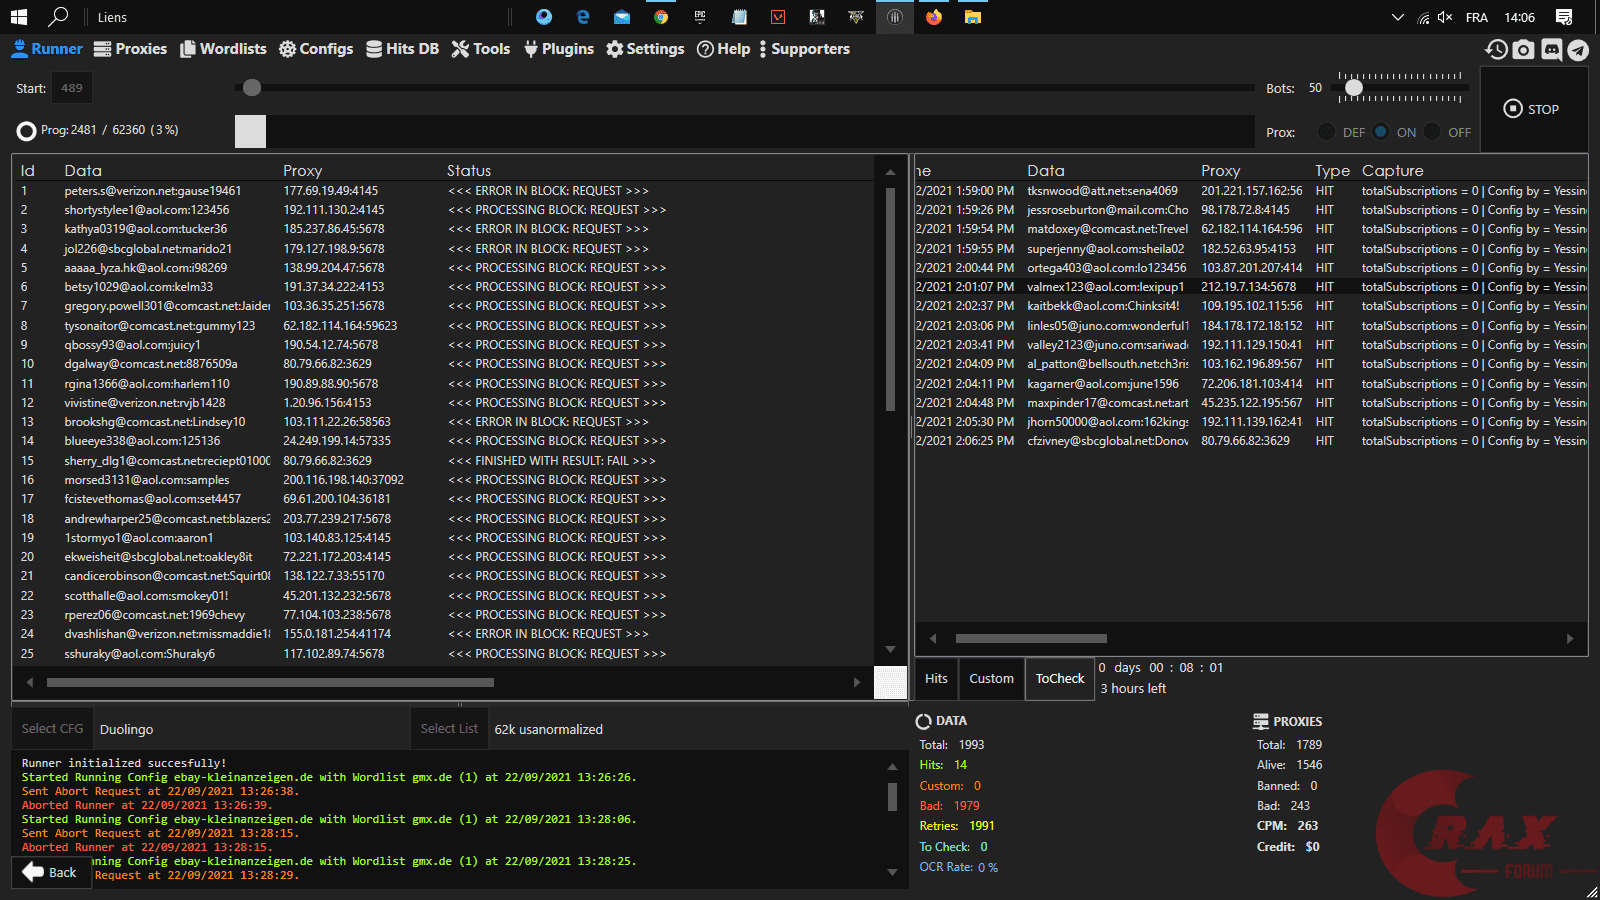Click the log panel scroll-down arrow
1600x900 pixels.
(x=892, y=872)
